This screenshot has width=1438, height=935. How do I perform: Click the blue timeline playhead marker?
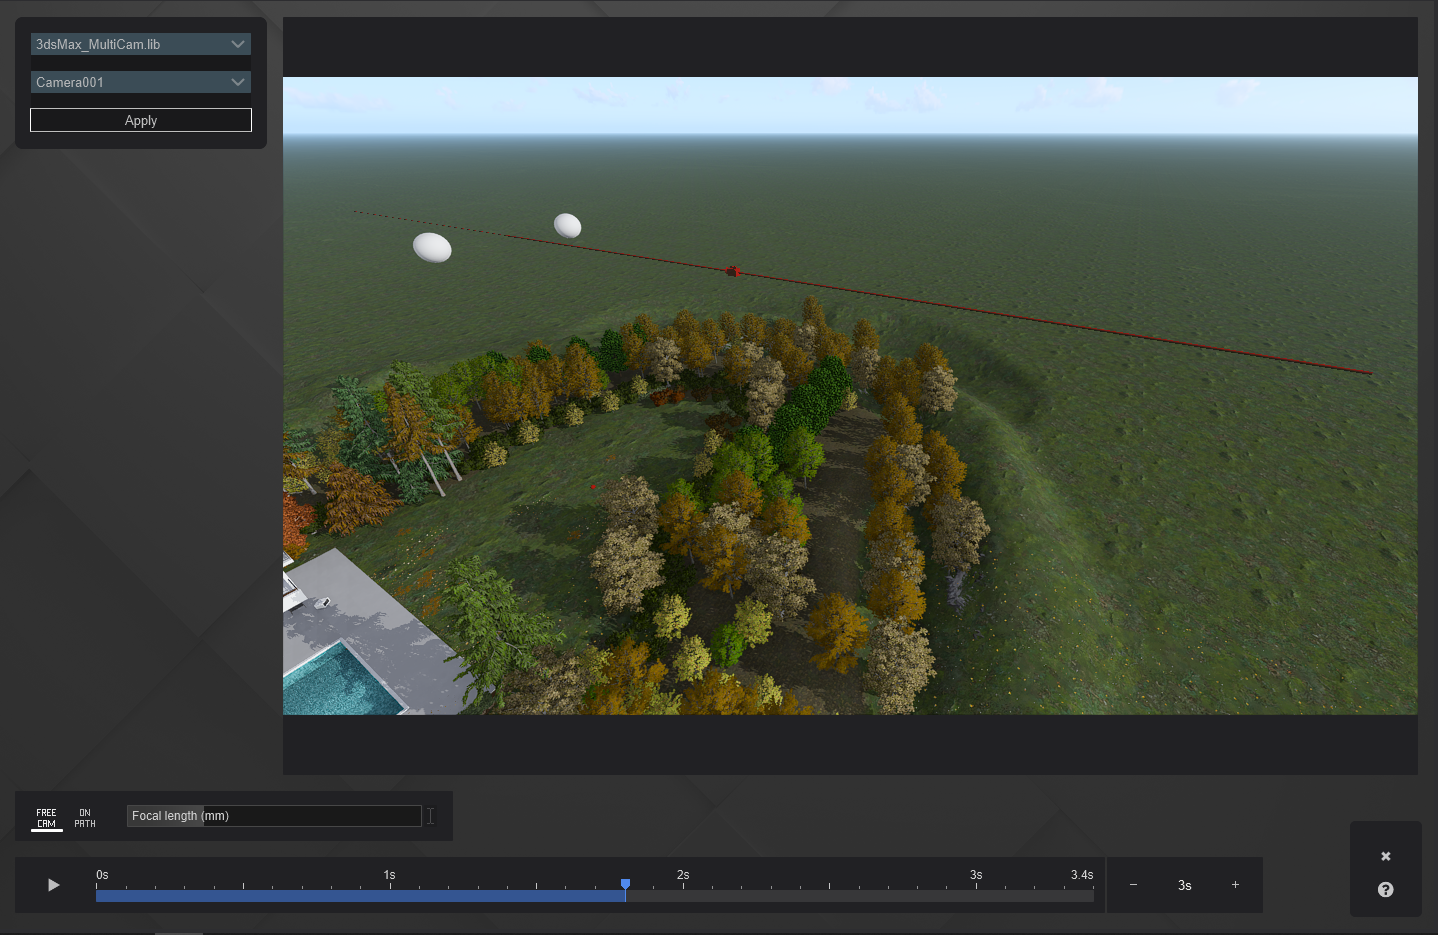point(625,884)
